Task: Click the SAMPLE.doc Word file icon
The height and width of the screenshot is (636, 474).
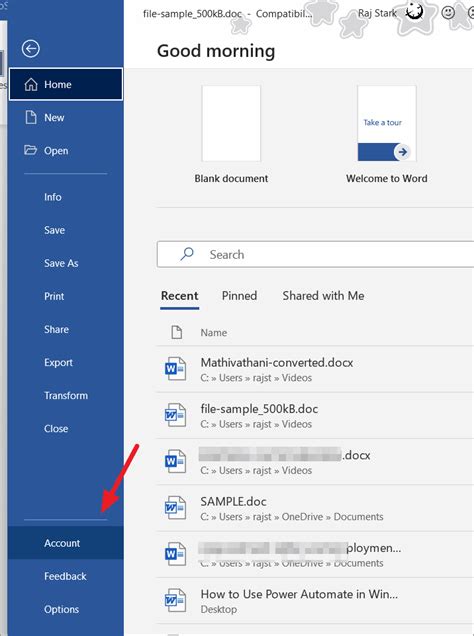Action: tap(175, 508)
